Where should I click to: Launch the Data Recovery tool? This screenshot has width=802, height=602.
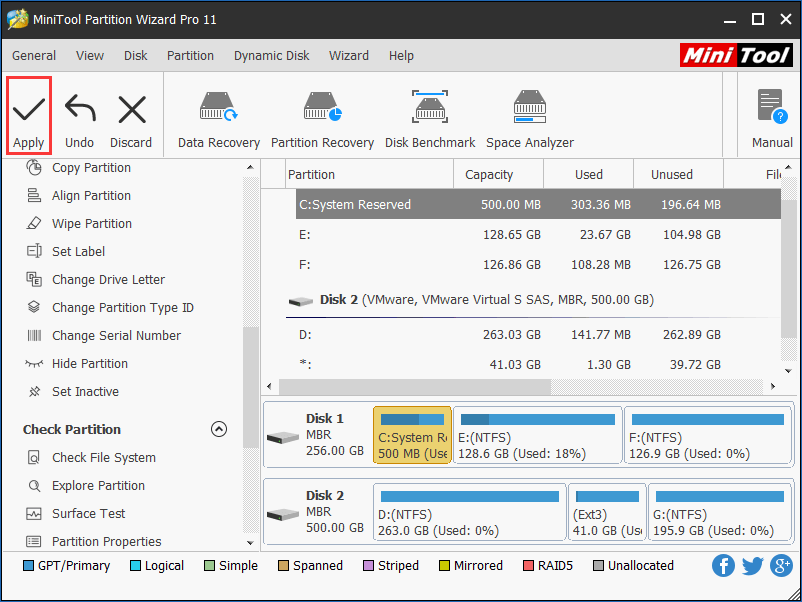click(x=219, y=120)
